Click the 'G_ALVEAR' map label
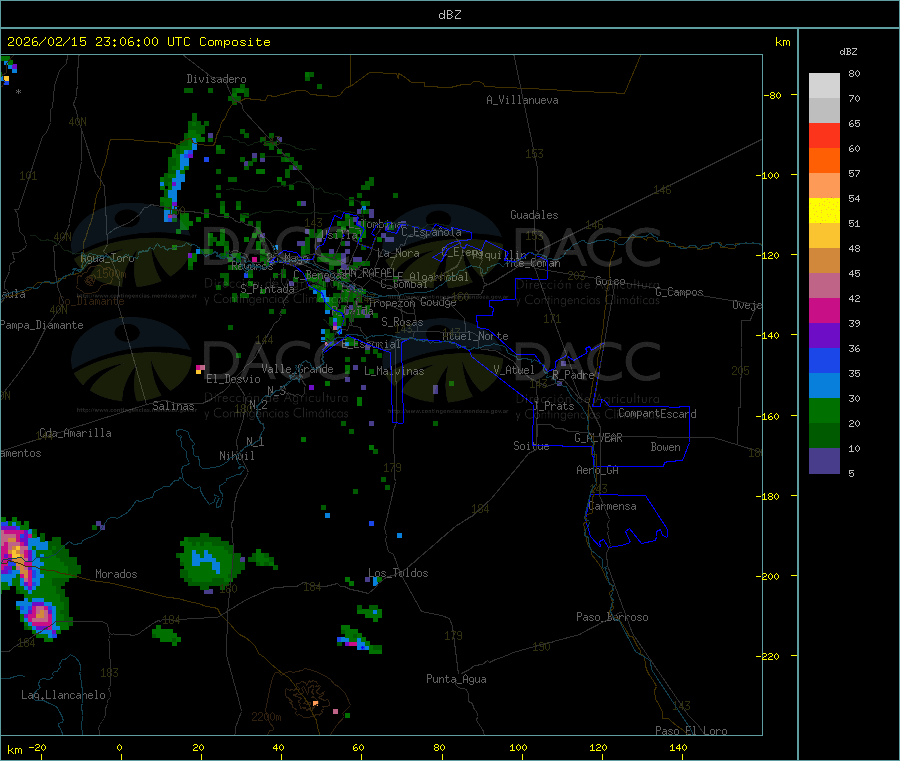Screen dimensions: 900x761 click(598, 438)
